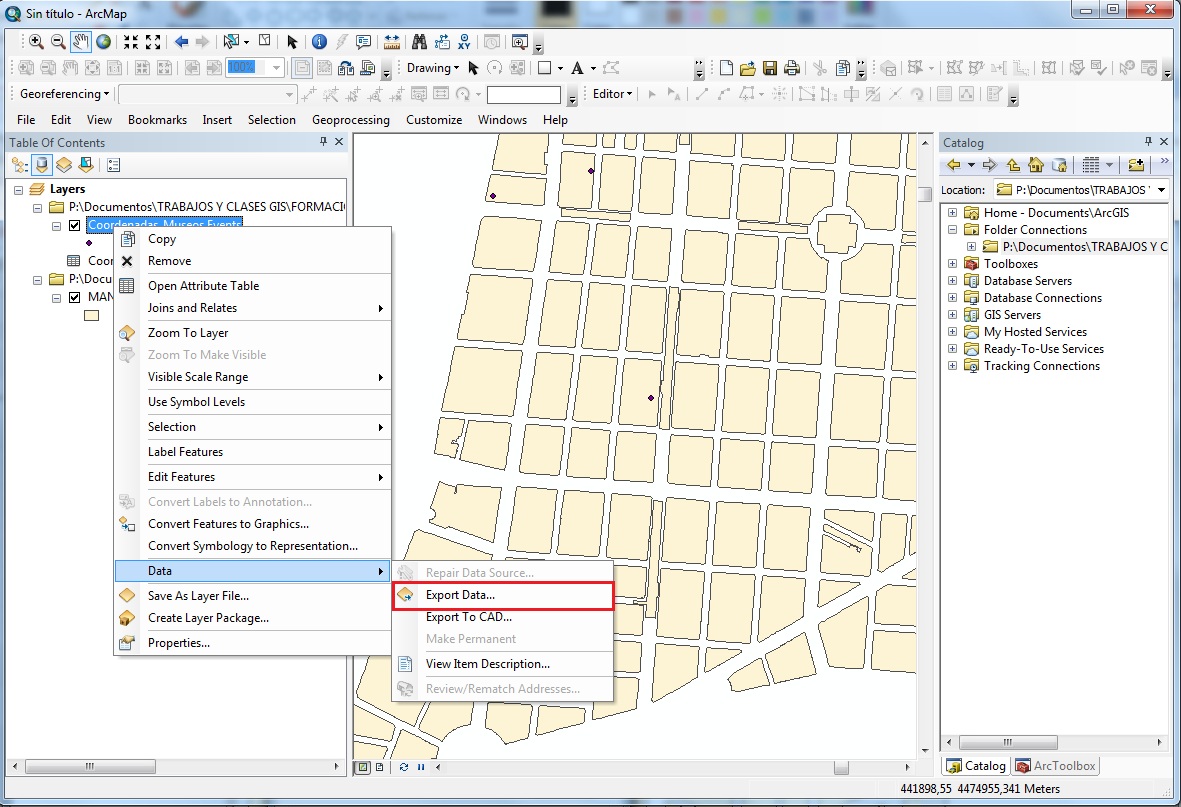Screen dimensions: 1181x807
Task: Click the Full Extent globe icon
Action: [x=103, y=41]
